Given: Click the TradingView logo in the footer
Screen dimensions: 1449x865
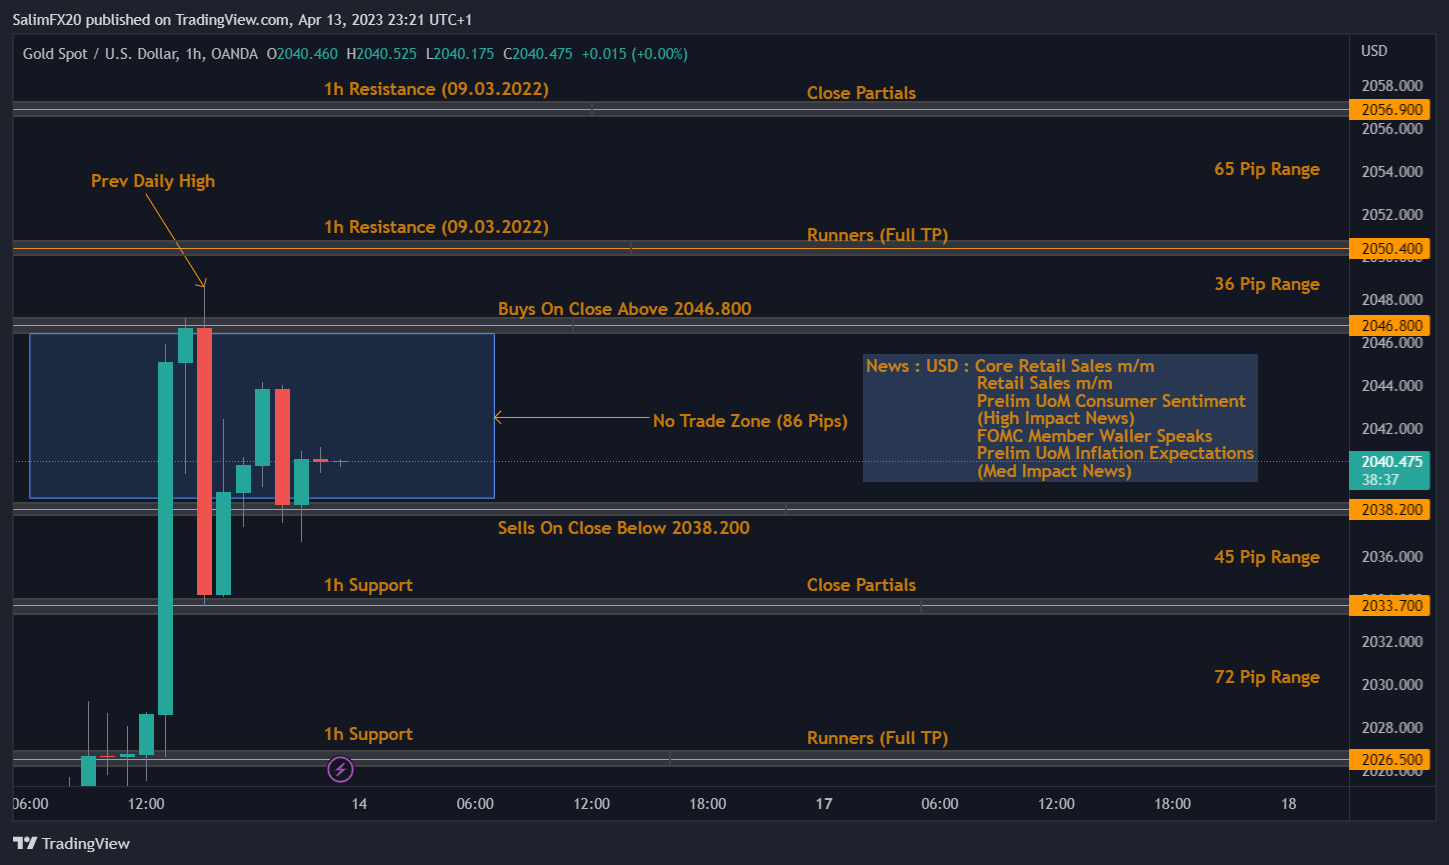Looking at the screenshot, I should (x=70, y=843).
